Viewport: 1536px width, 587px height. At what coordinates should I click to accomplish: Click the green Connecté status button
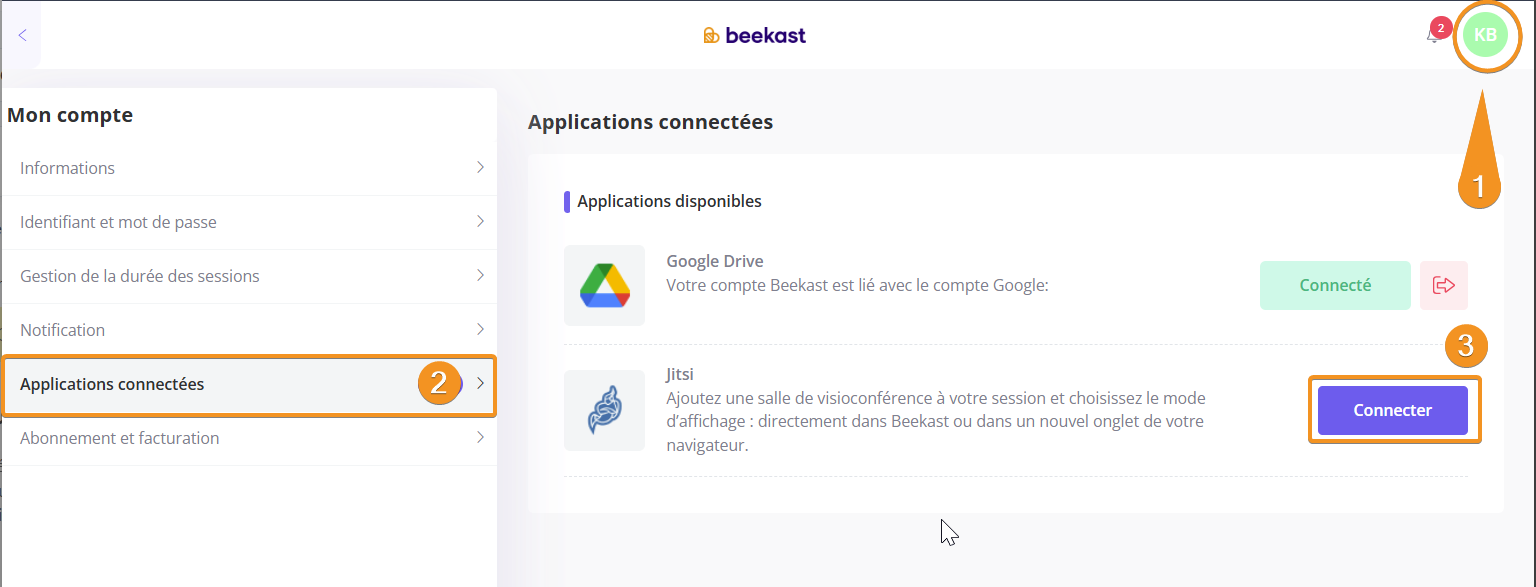pyautogui.click(x=1334, y=286)
